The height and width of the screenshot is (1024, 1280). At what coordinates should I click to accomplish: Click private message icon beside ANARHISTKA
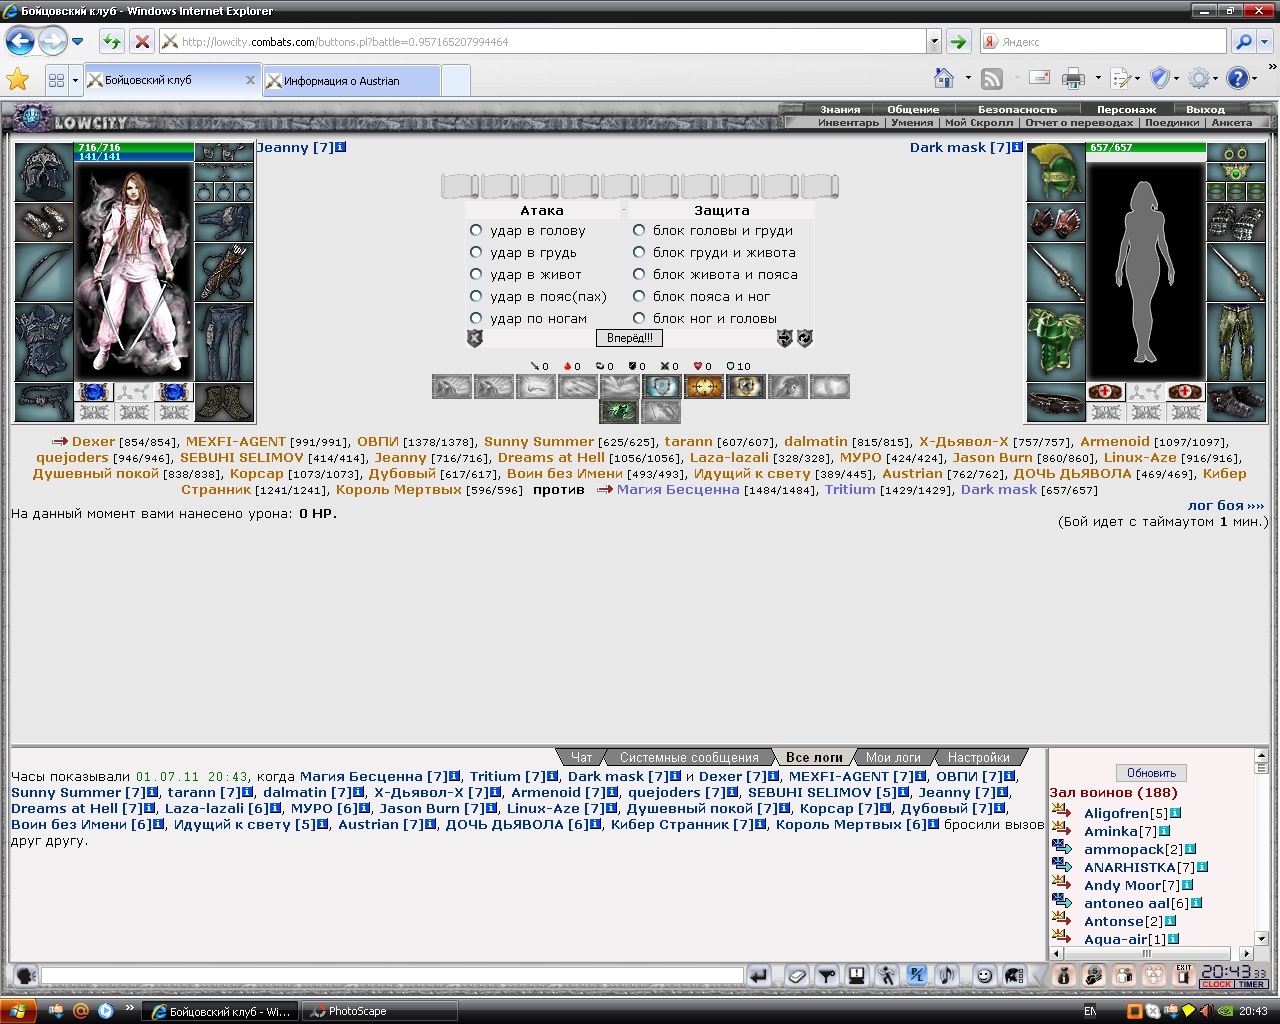pyautogui.click(x=1062, y=866)
